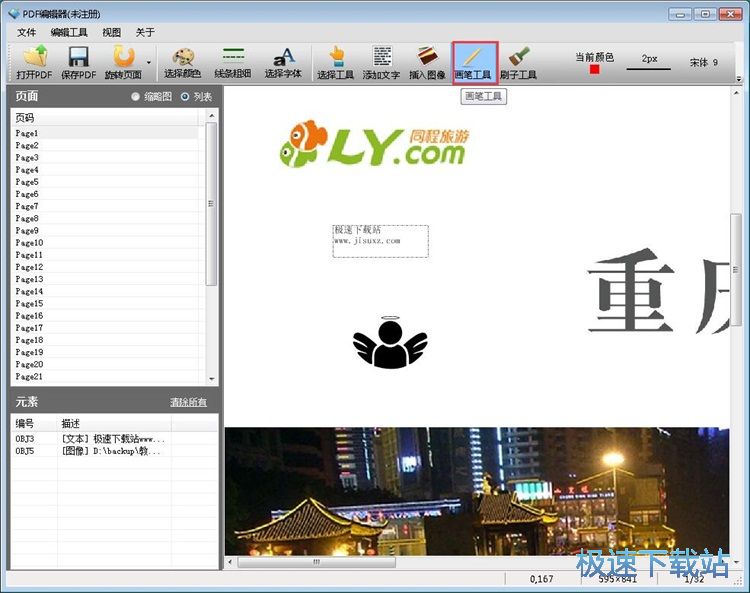Click page list scroll up arrow
This screenshot has width=750, height=593.
point(211,115)
